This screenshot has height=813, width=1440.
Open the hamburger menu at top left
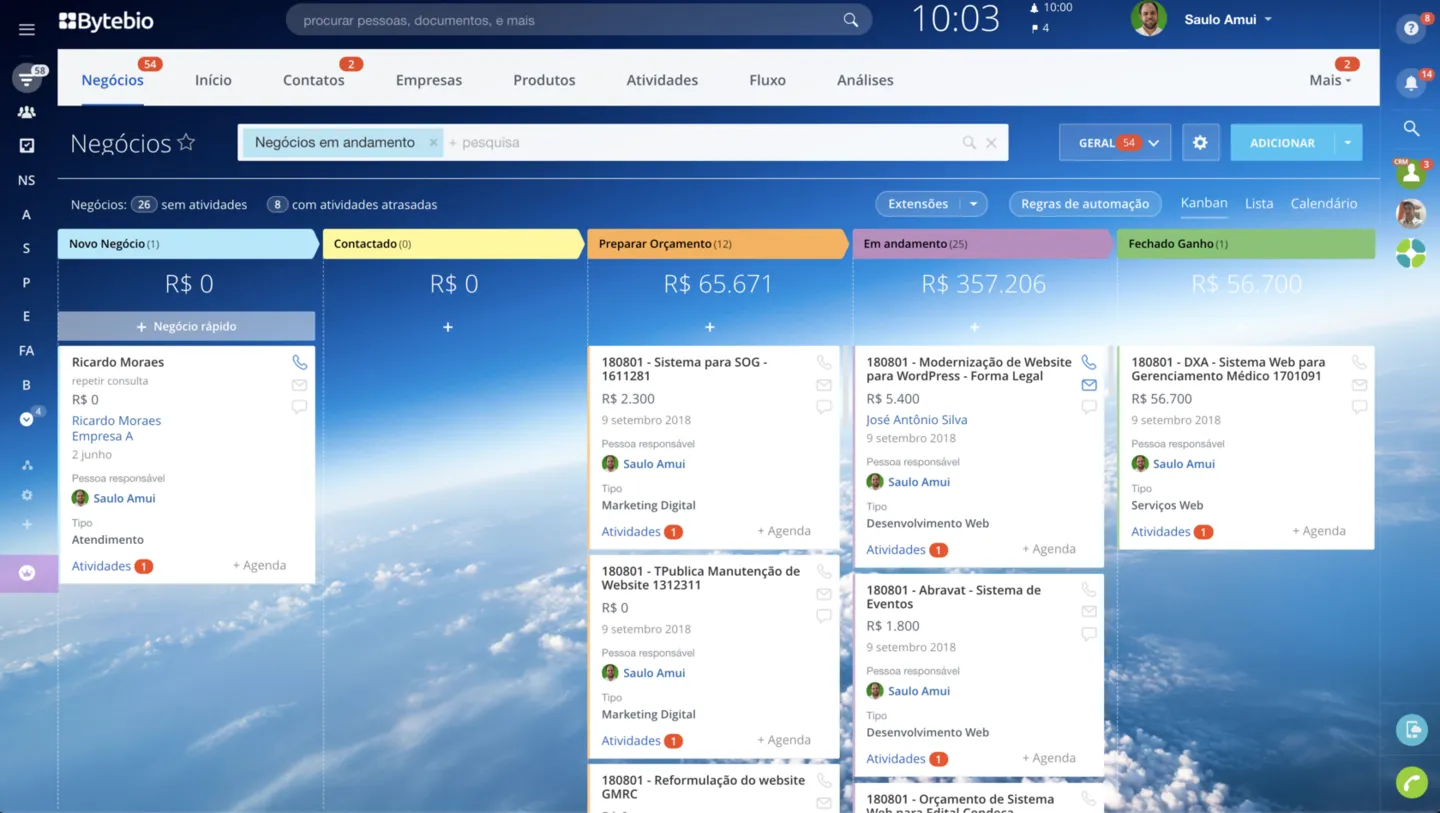tap(27, 29)
